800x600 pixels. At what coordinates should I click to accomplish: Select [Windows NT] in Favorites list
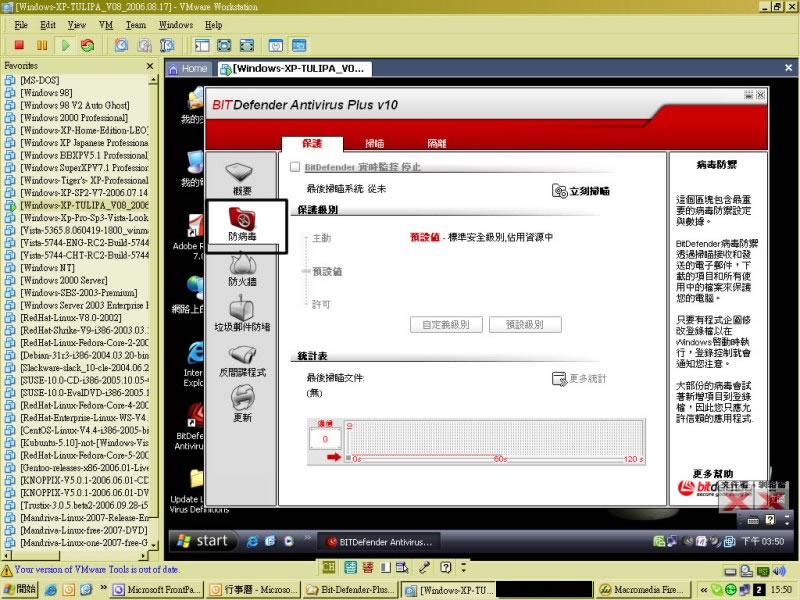[47, 267]
